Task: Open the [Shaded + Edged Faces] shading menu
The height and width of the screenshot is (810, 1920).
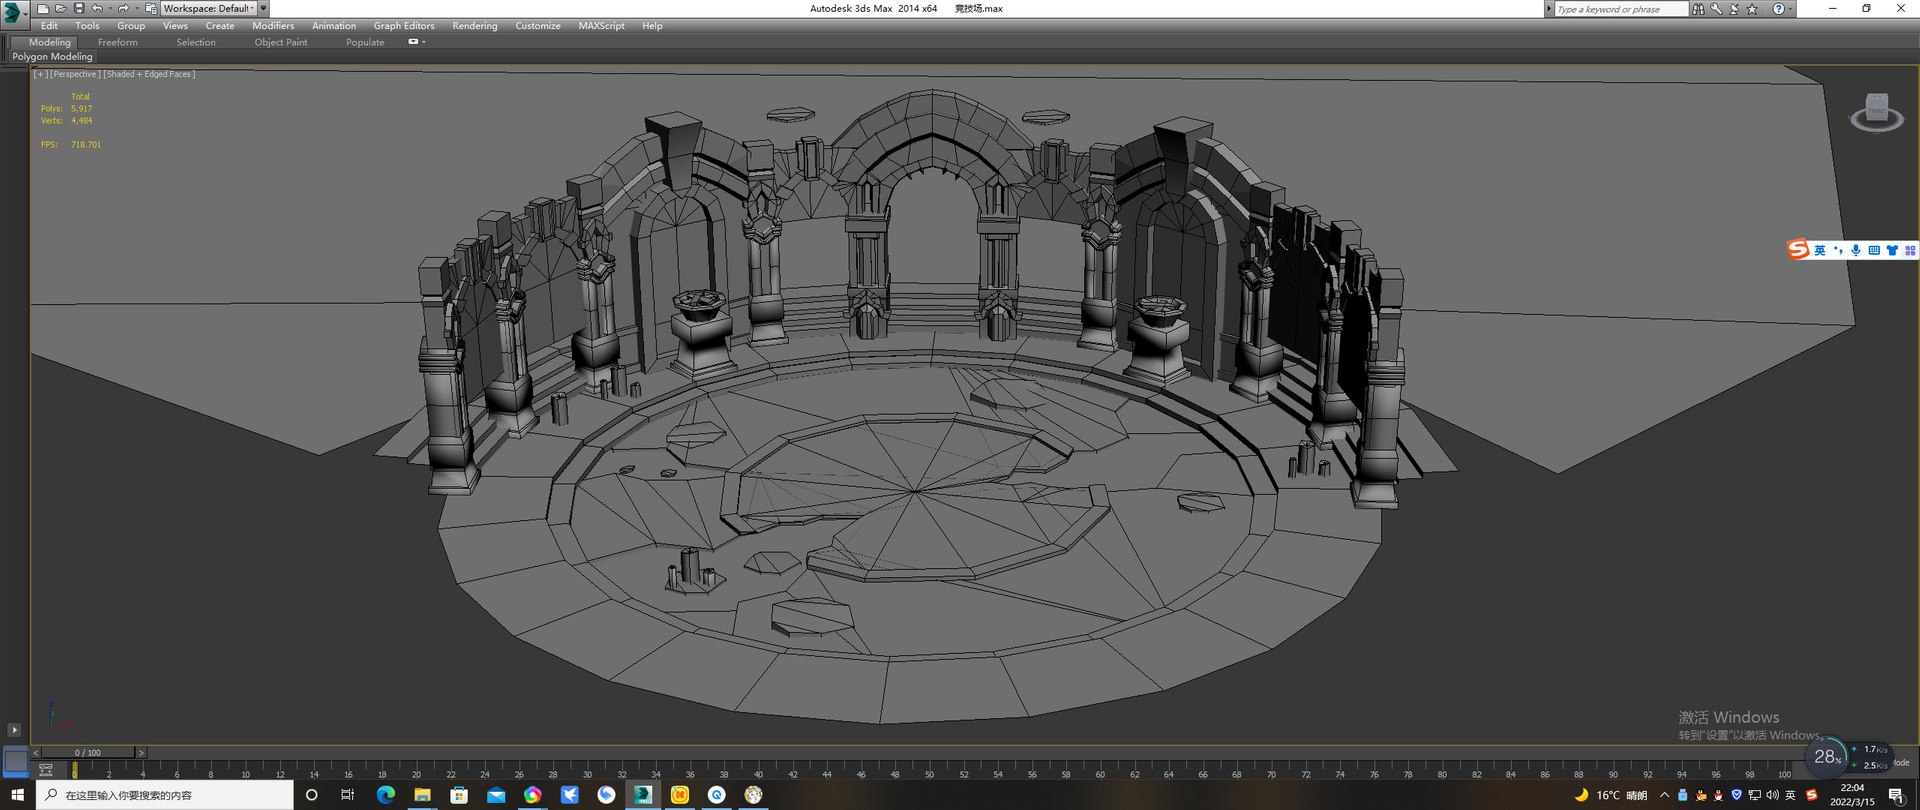Action: [x=150, y=74]
